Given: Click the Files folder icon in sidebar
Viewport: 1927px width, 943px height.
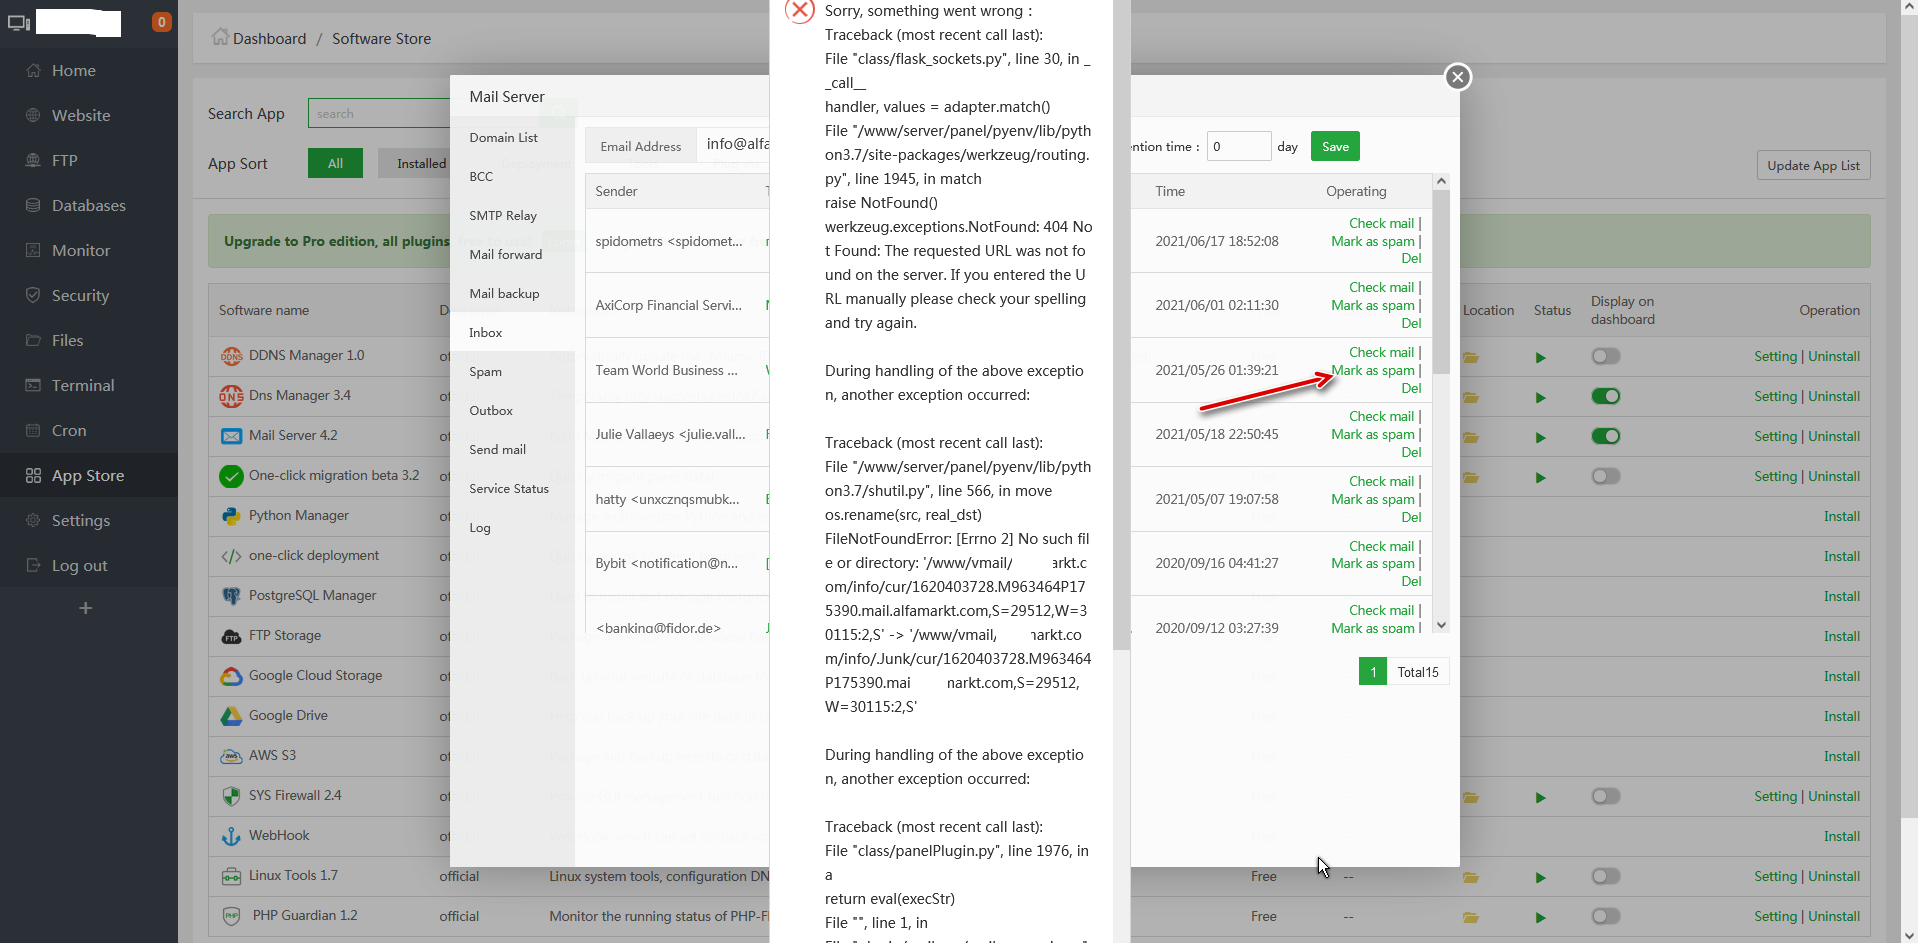Looking at the screenshot, I should tap(33, 341).
